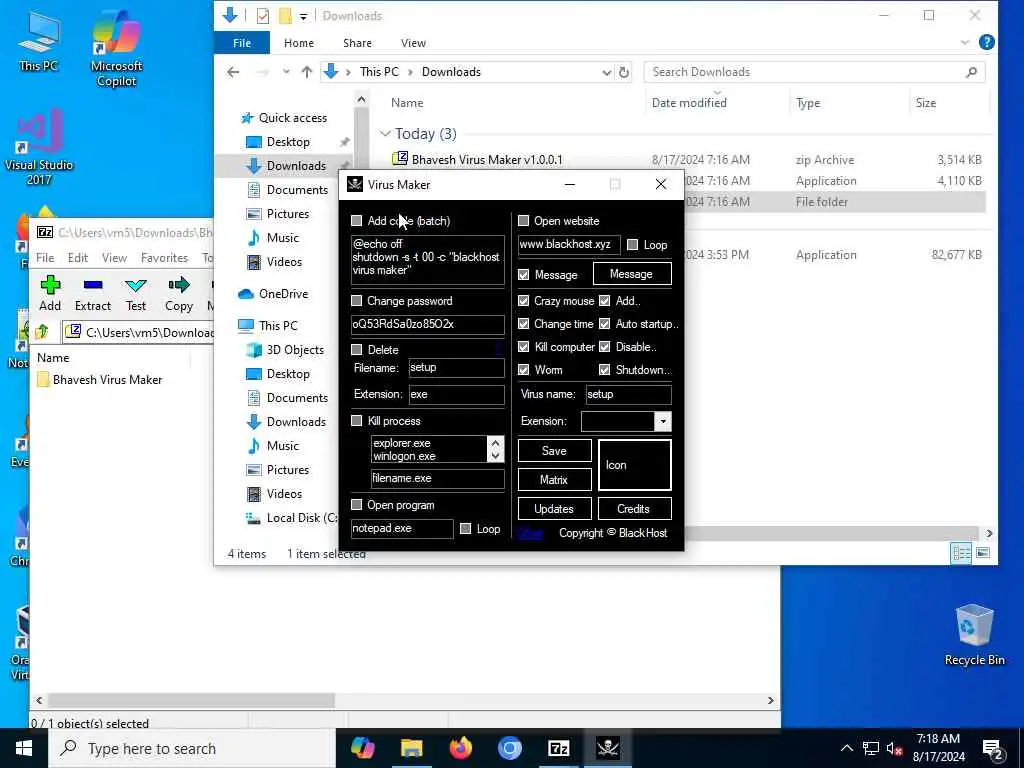
Task: Click Explorer back arrow button
Action: pyautogui.click(x=233, y=72)
